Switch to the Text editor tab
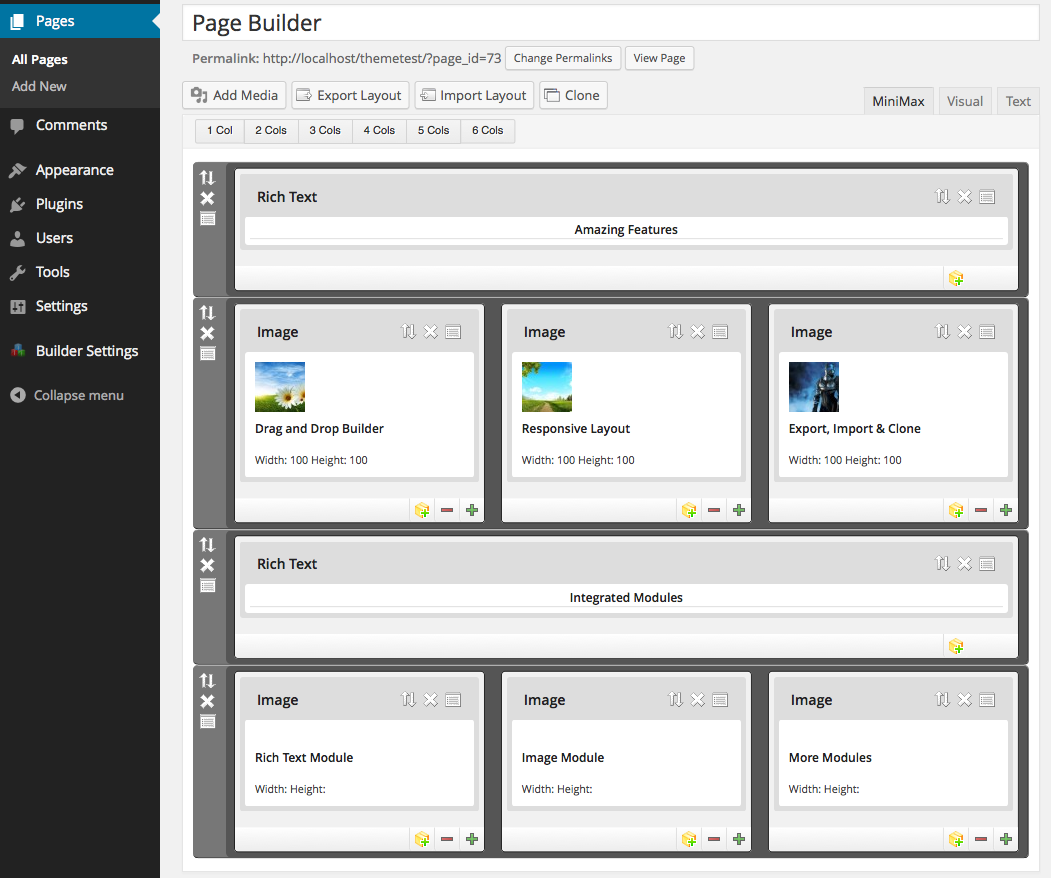The image size is (1051, 878). coord(1017,100)
